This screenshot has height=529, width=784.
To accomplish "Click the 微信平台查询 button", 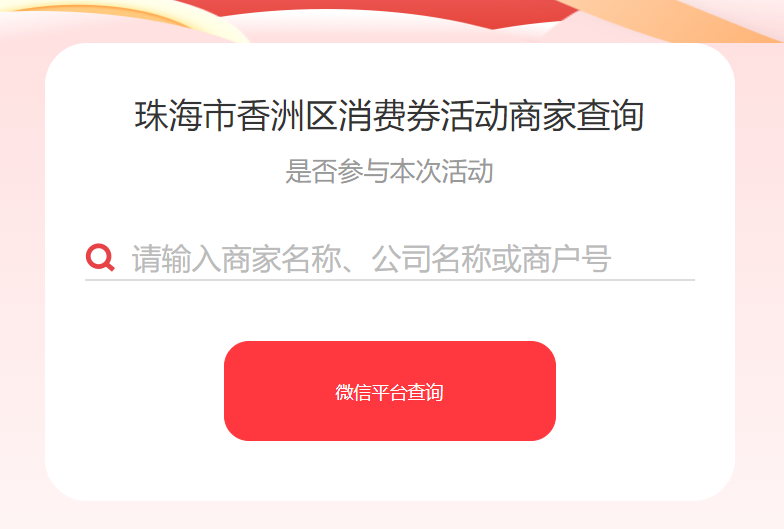I will (x=390, y=391).
